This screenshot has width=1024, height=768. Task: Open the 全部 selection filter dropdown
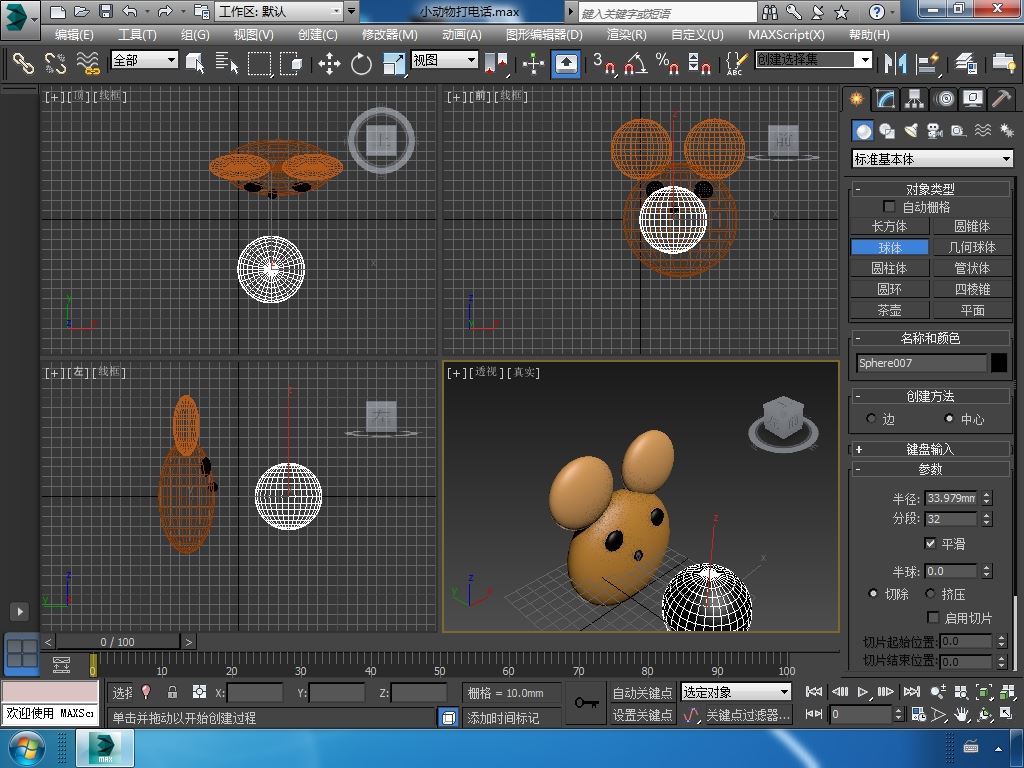144,60
